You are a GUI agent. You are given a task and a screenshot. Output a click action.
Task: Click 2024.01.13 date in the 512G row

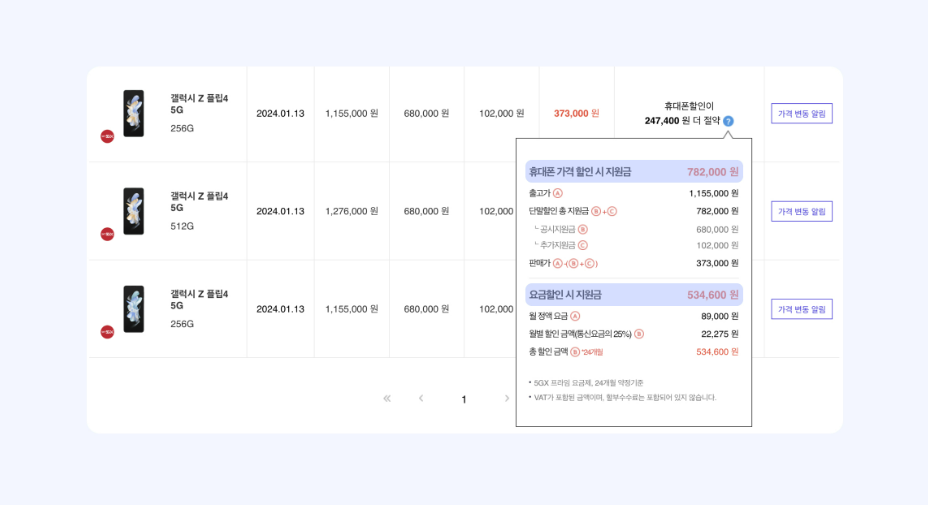pyautogui.click(x=280, y=211)
